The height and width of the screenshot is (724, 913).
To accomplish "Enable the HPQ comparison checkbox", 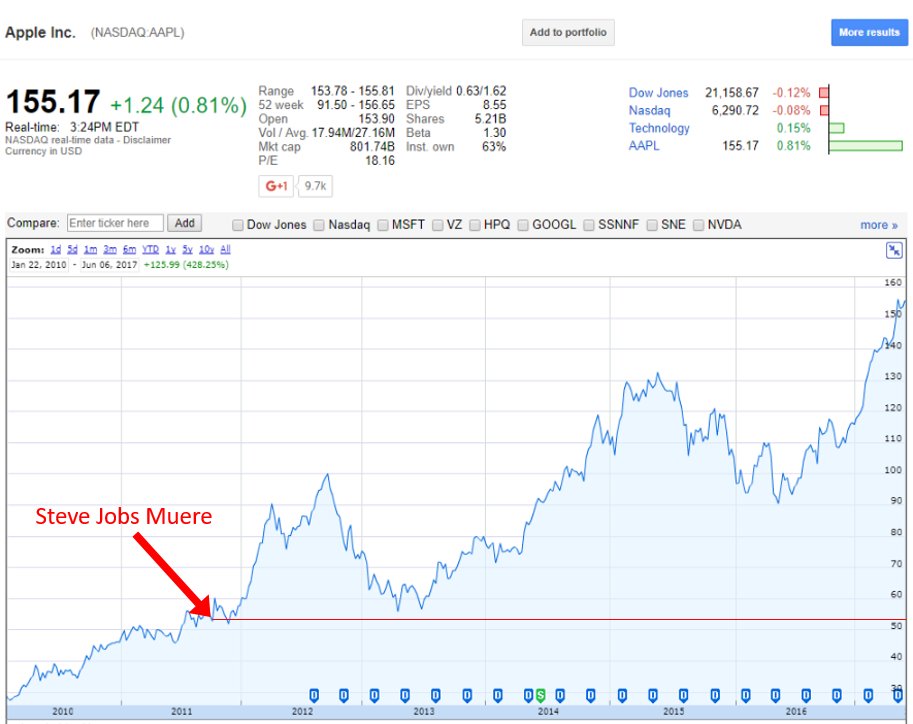I will 475,225.
